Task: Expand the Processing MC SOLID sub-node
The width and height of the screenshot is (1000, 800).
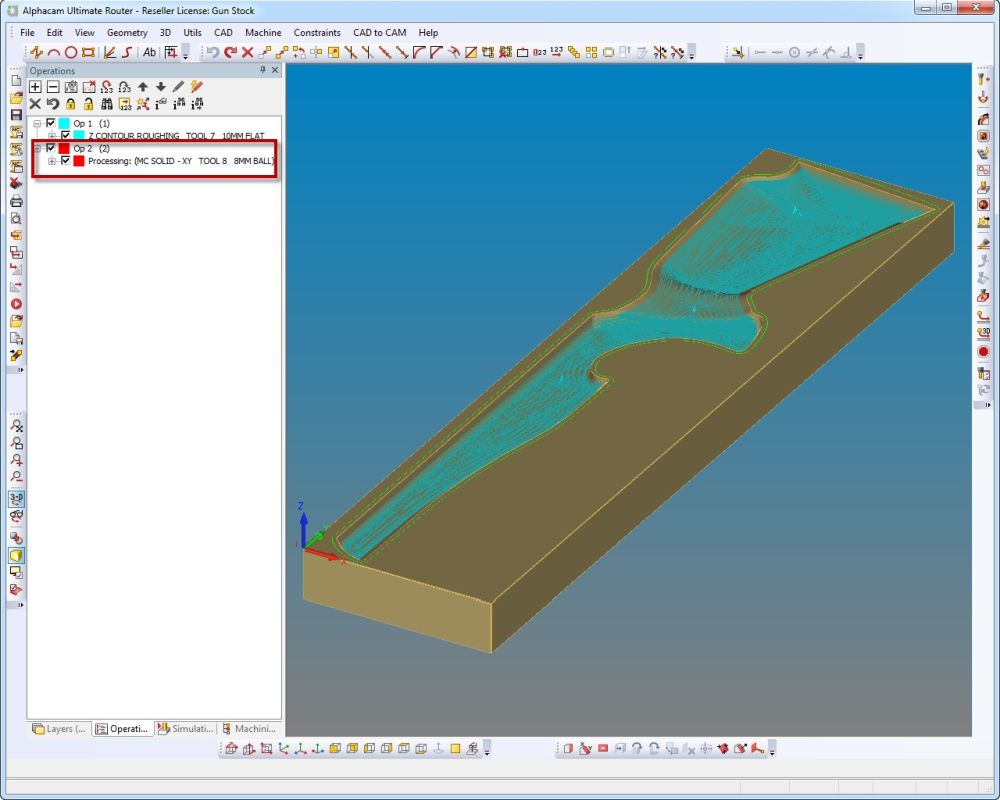Action: pyautogui.click(x=52, y=160)
